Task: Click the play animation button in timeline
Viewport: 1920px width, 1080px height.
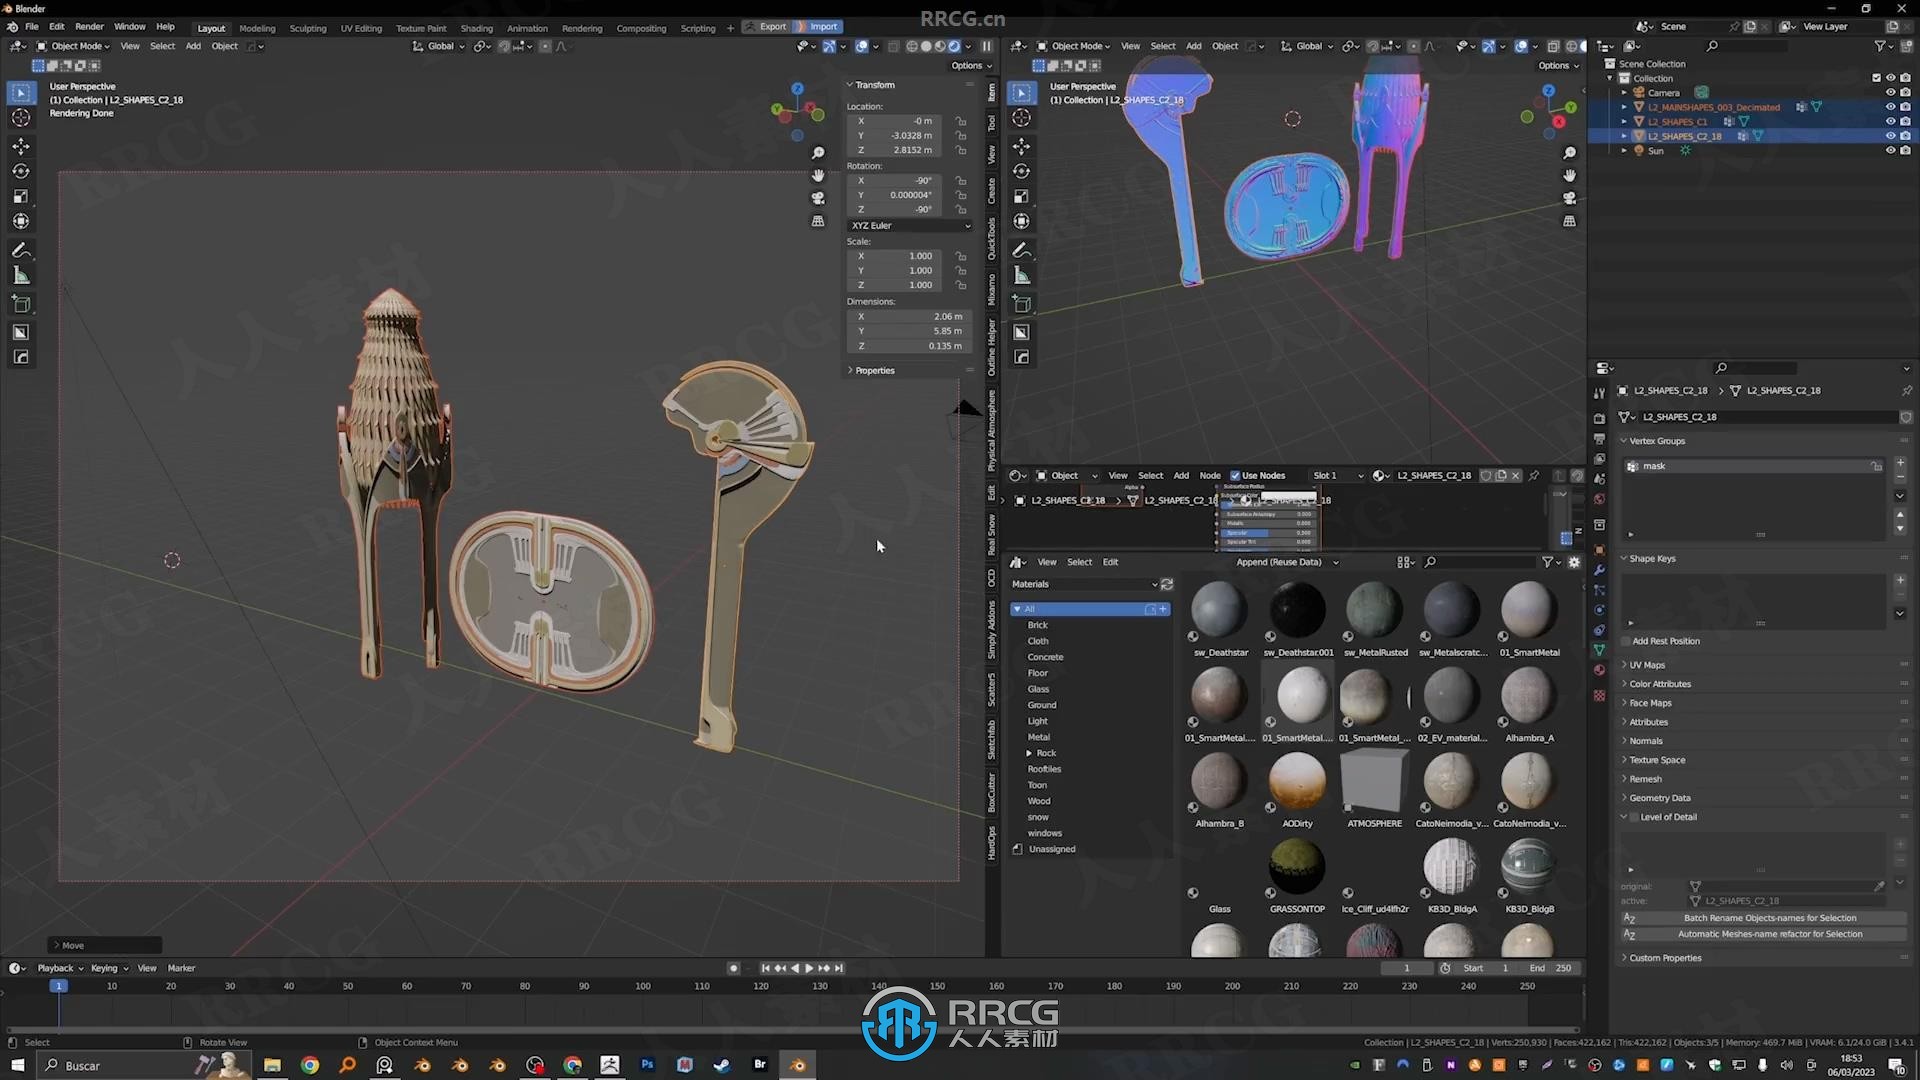Action: [809, 968]
